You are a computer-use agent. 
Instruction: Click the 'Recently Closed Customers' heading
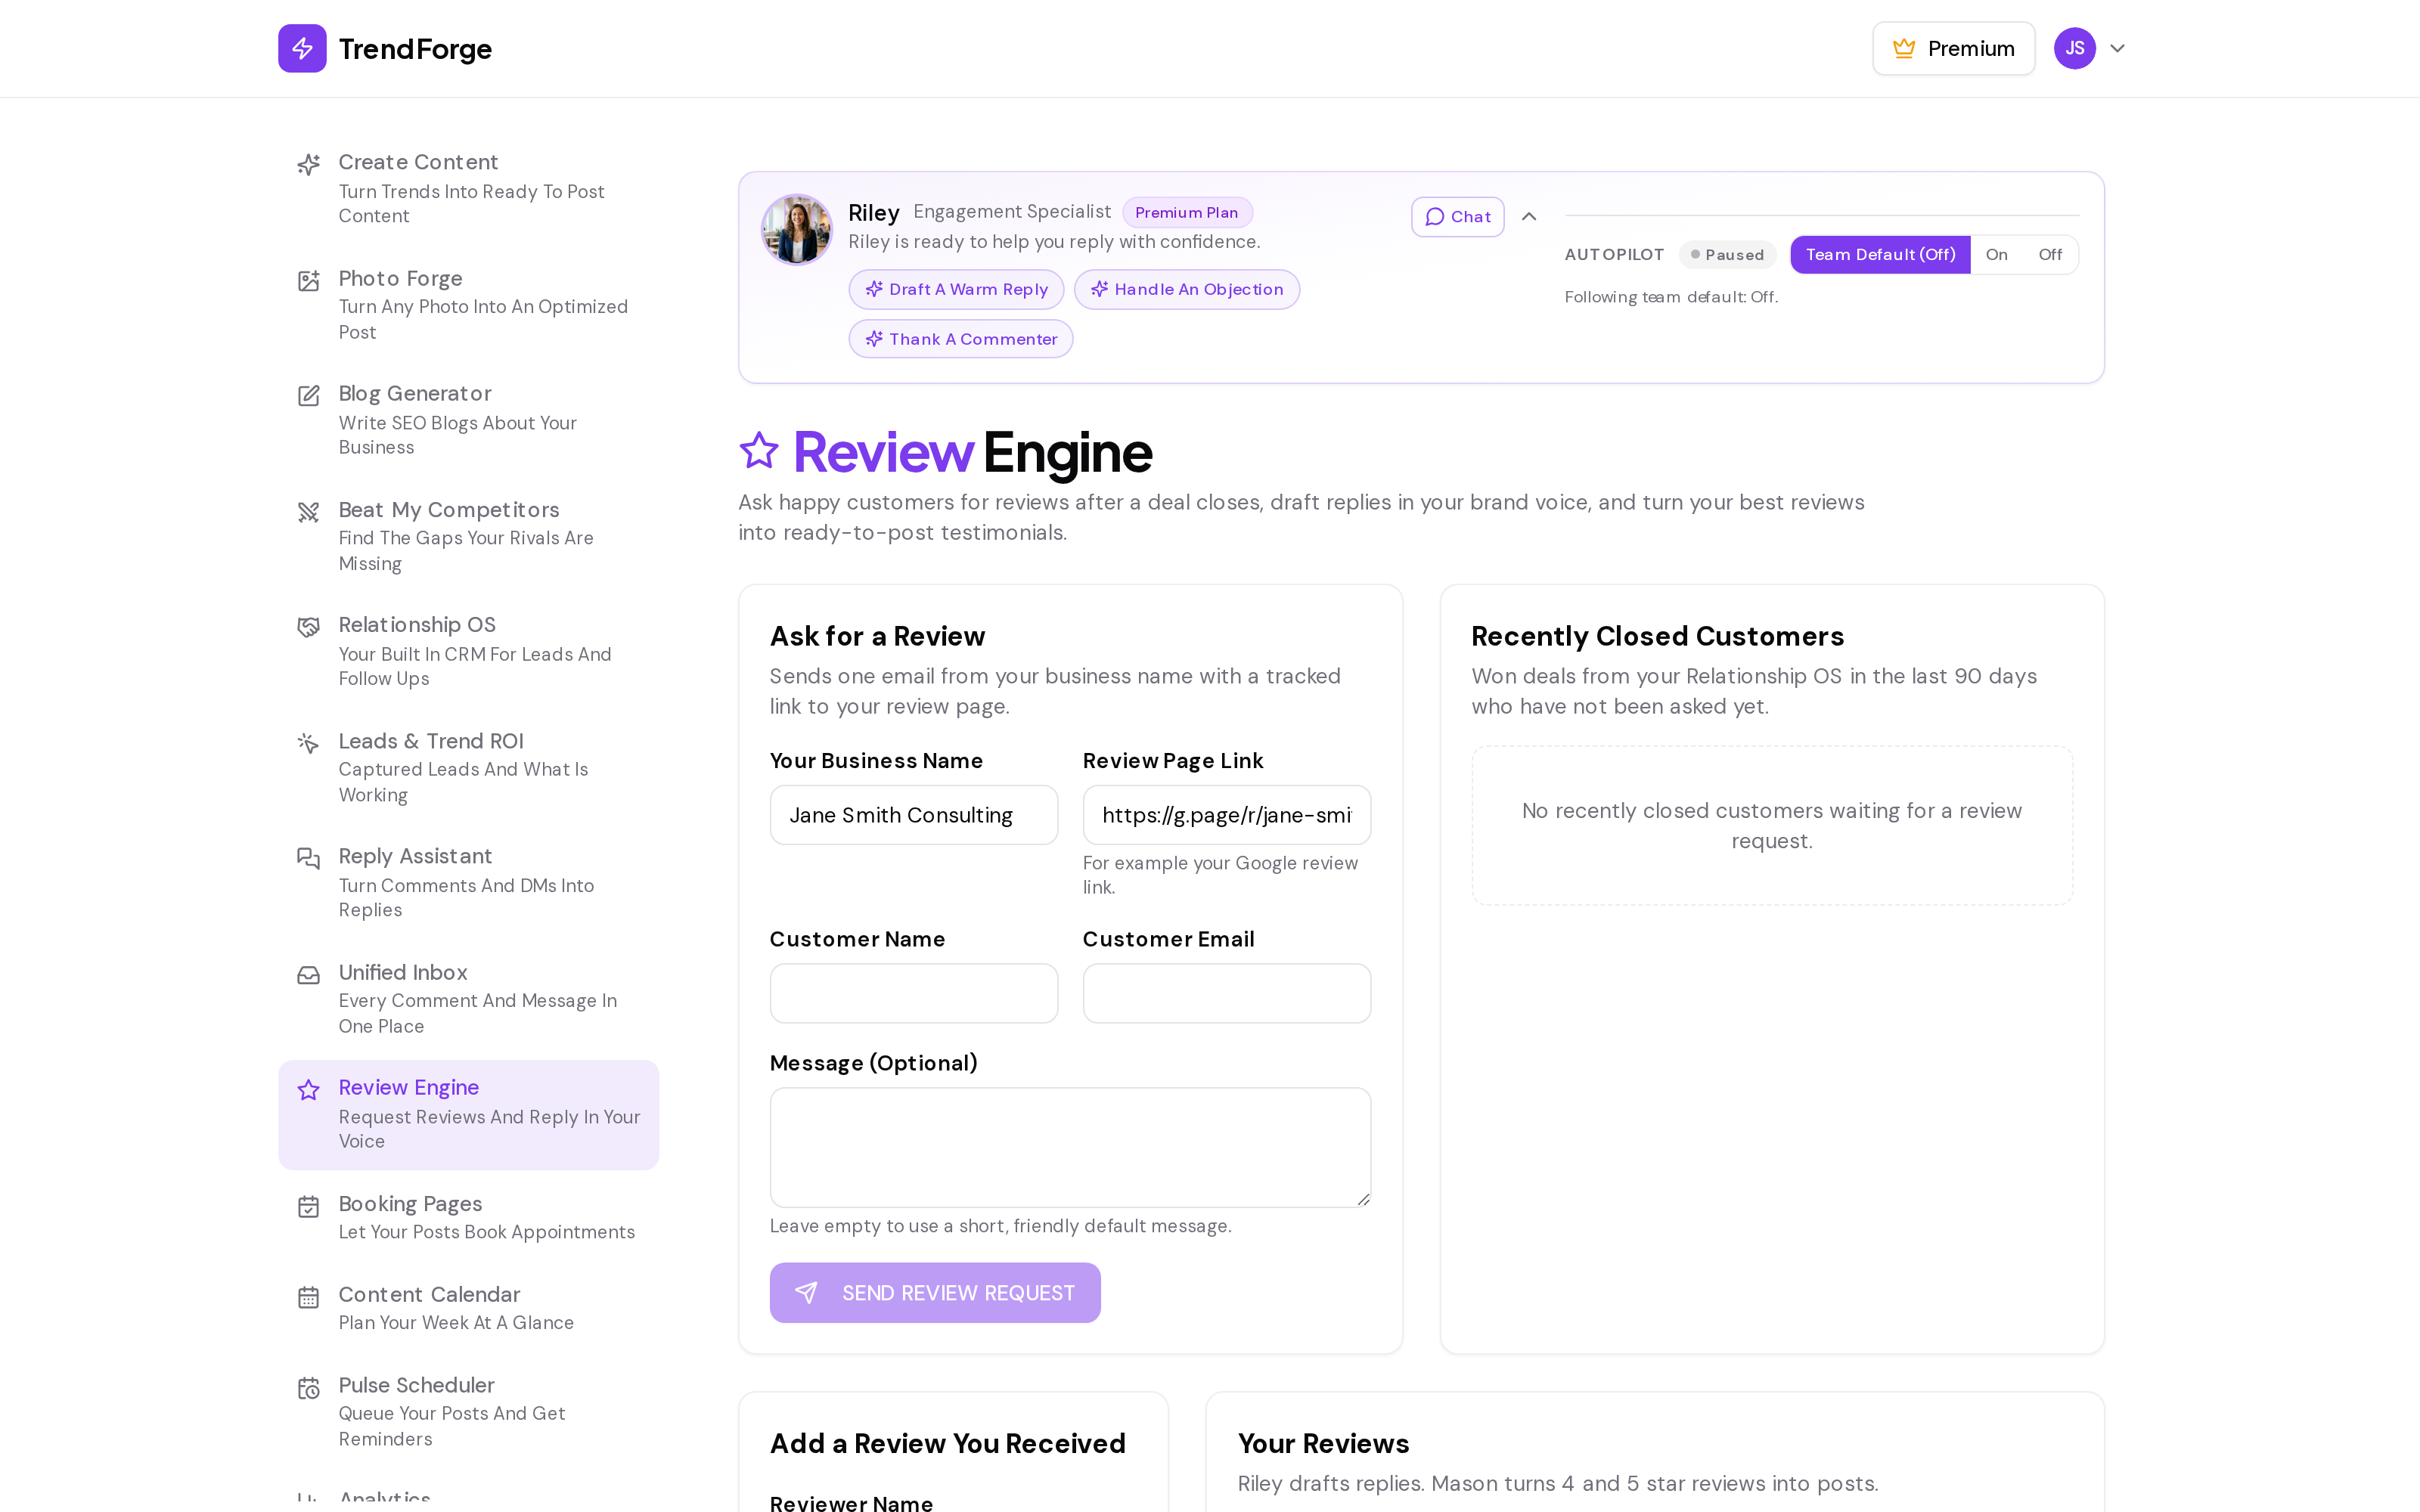click(1657, 636)
